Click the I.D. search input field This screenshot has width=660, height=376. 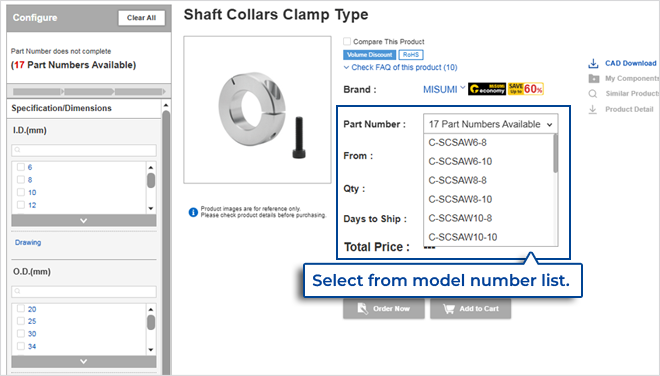pyautogui.click(x=84, y=150)
